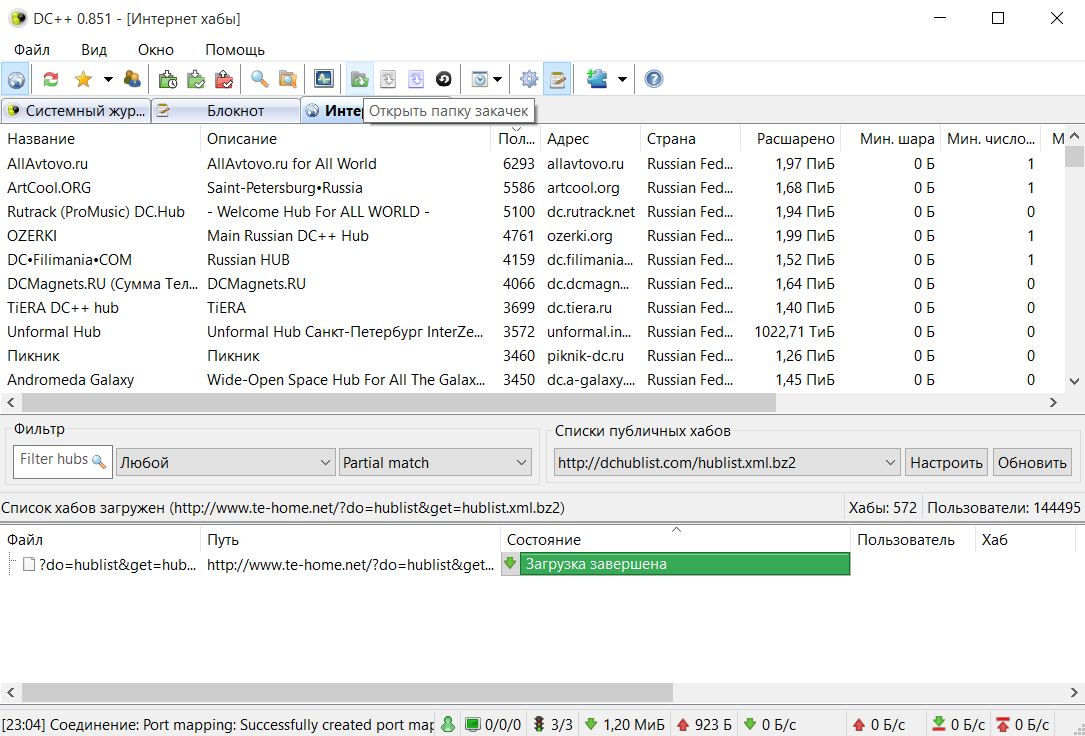Select the Andromeda Galaxy hub row

pos(531,380)
